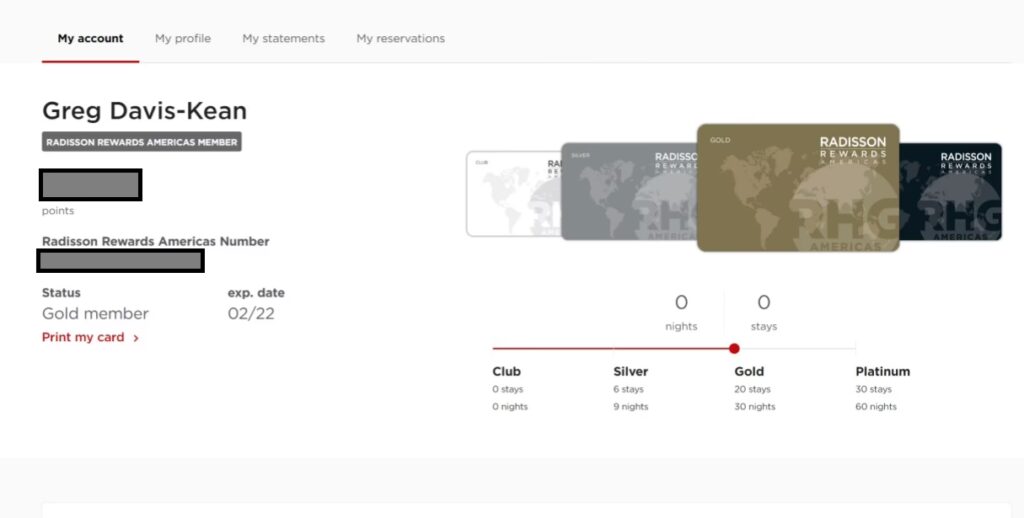Click the redacted Rewards Americas Number box
This screenshot has height=518, width=1024.
pos(120,261)
